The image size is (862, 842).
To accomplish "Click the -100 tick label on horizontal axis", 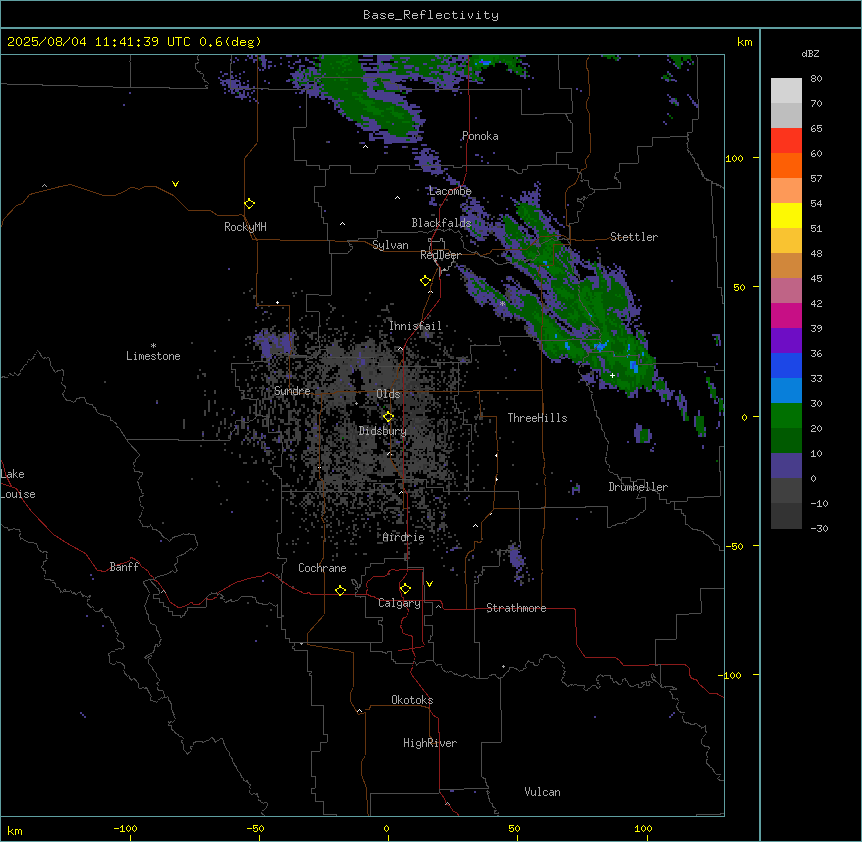I will [125, 828].
